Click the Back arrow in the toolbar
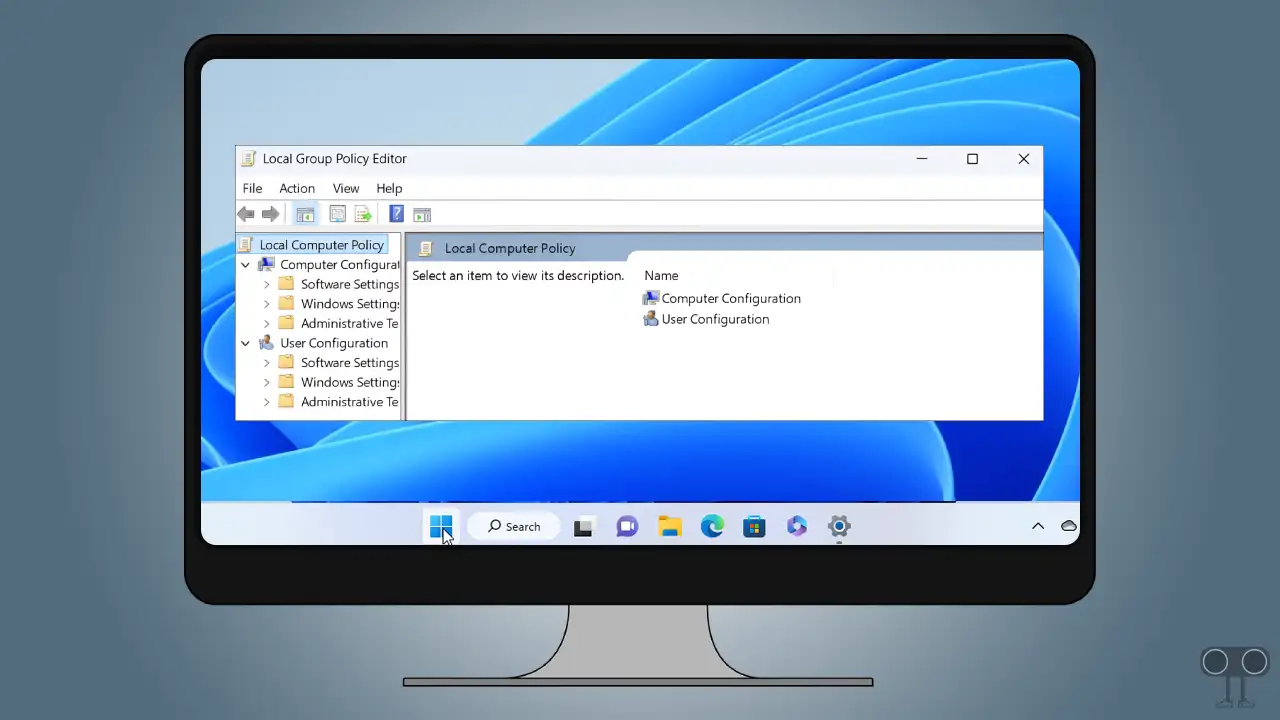Screen dimensions: 1280x720 246,214
